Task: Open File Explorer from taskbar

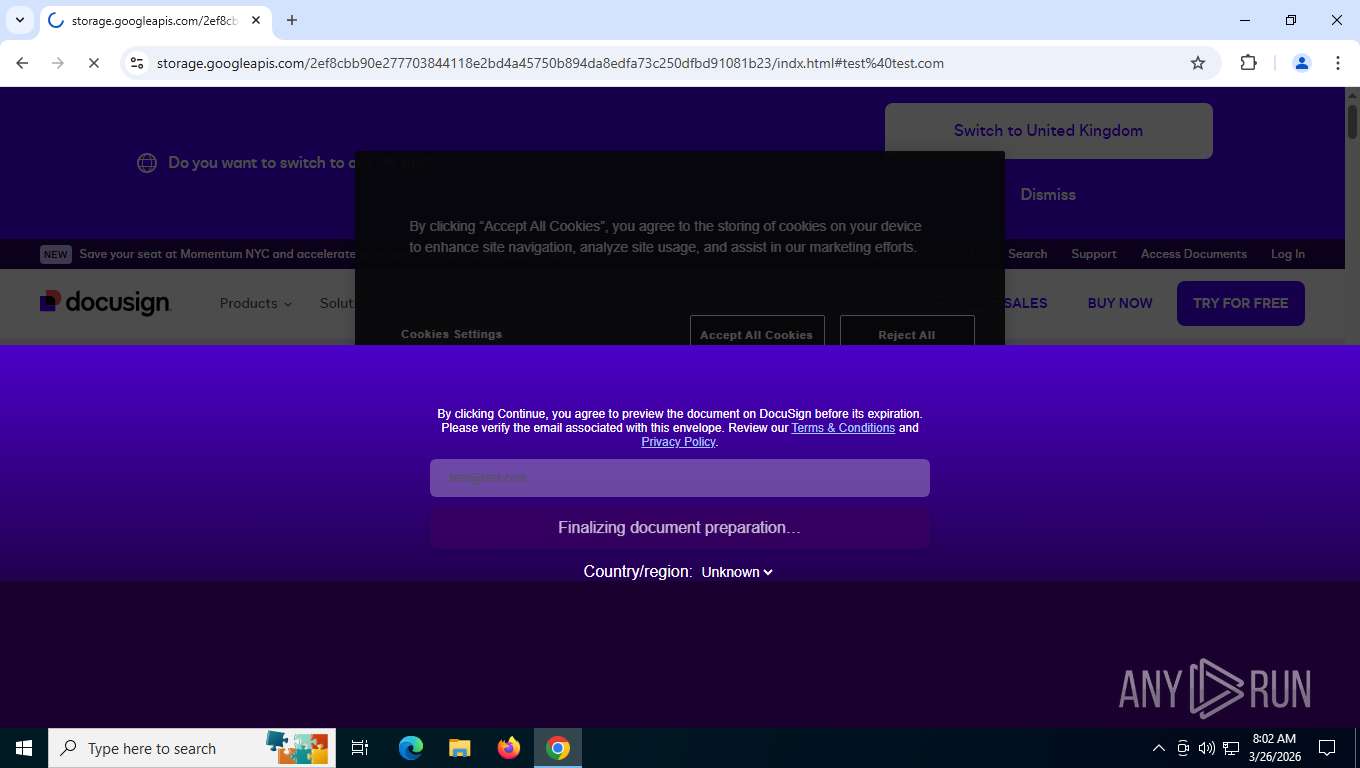Action: click(459, 748)
